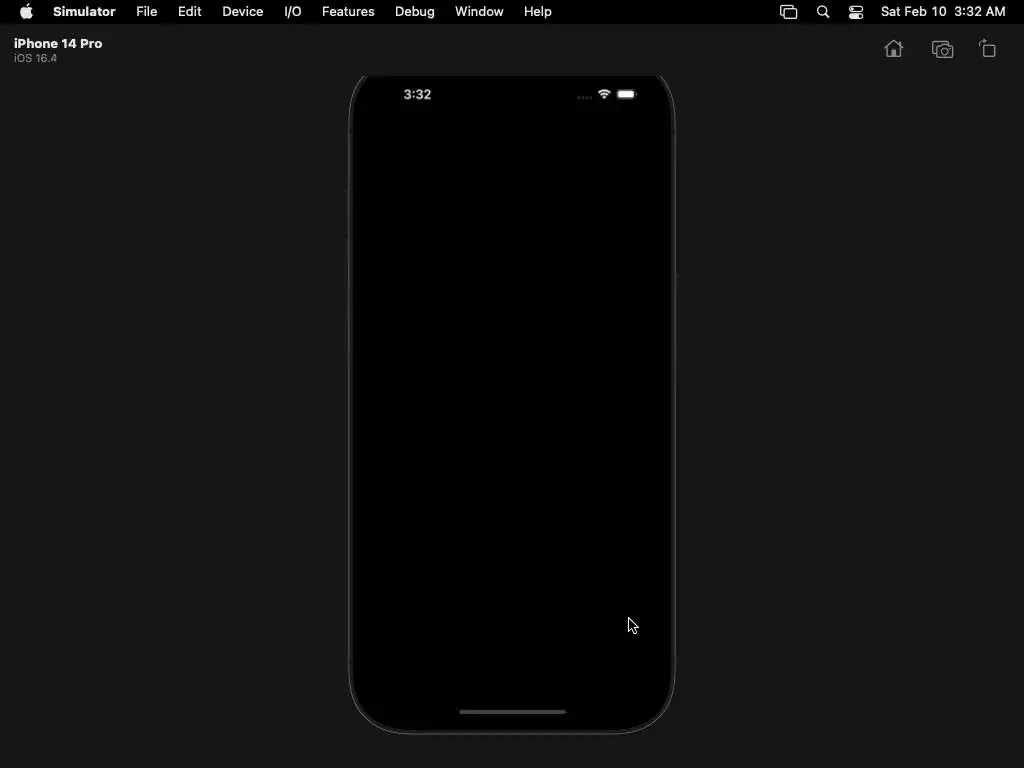Viewport: 1024px width, 768px height.
Task: Open the File menu
Action: point(146,12)
